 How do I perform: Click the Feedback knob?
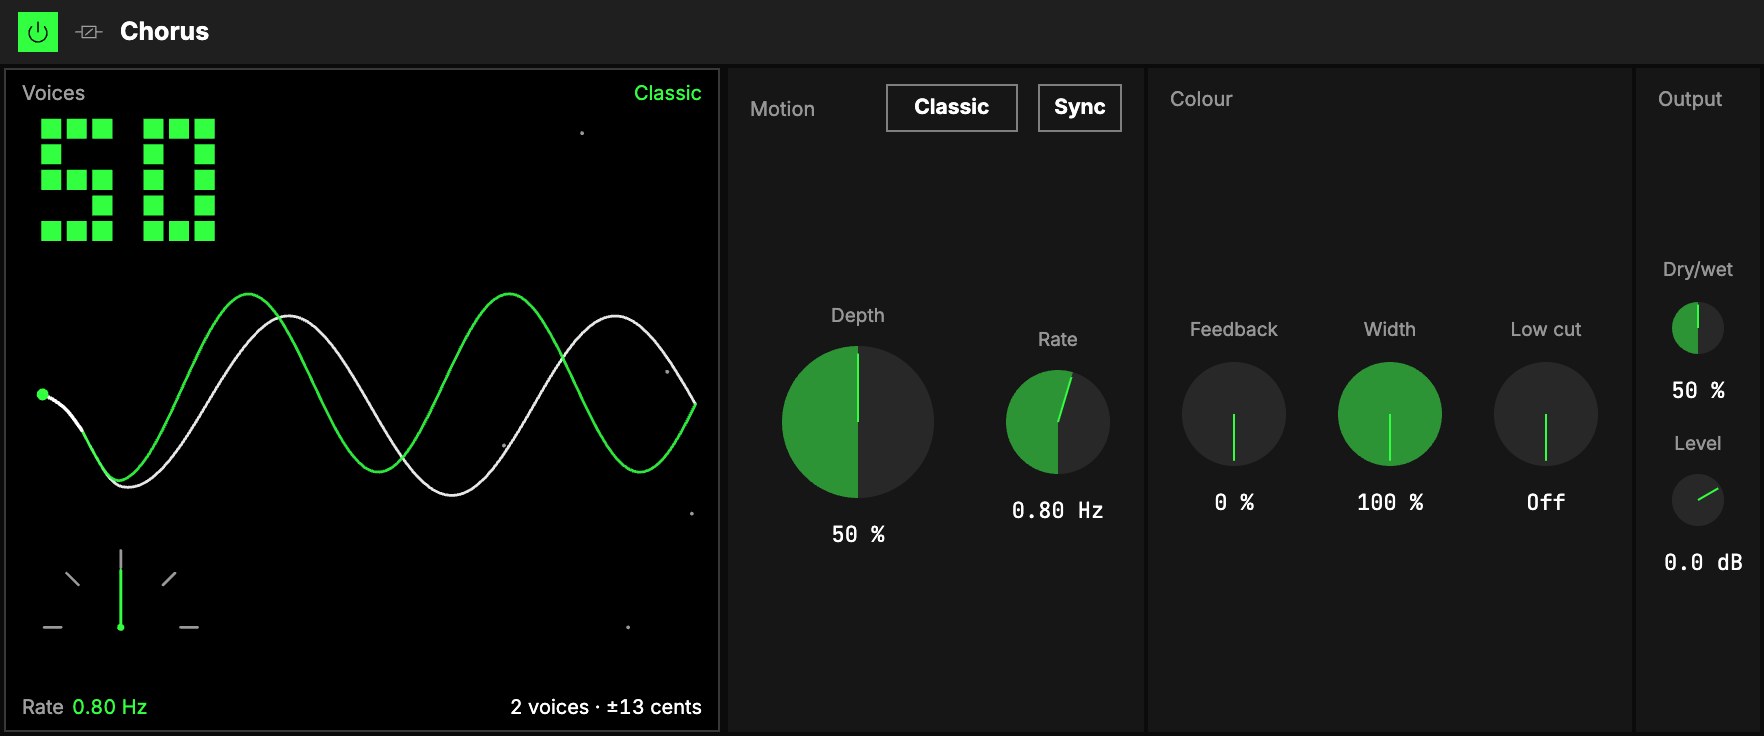tap(1234, 414)
